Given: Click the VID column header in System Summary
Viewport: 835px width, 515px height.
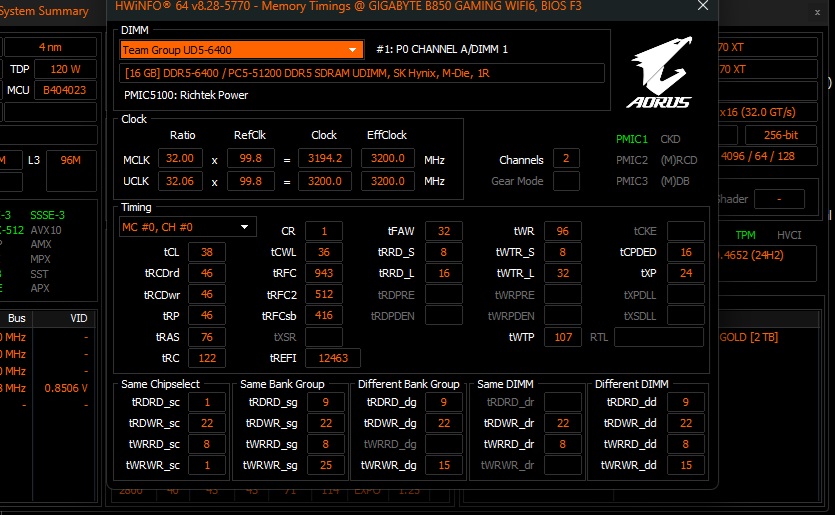Looking at the screenshot, I should pos(79,318).
